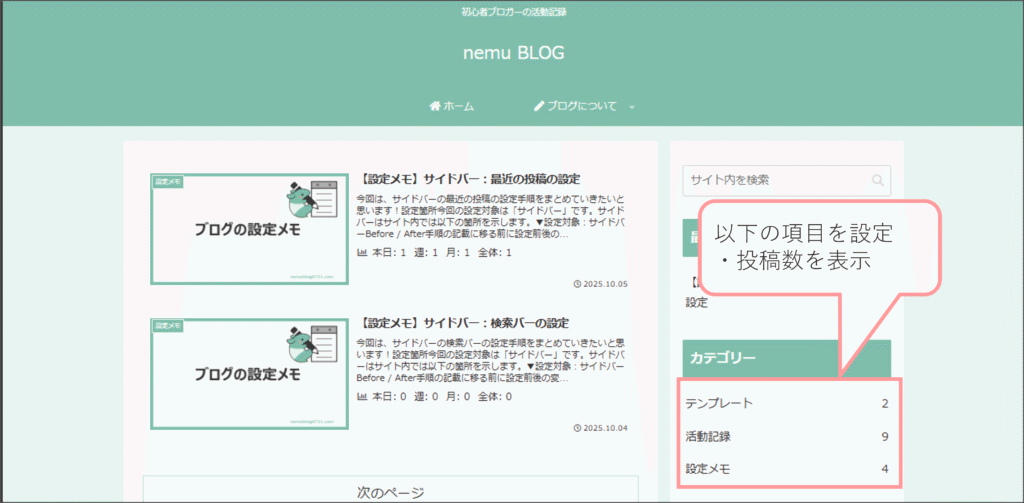Click the clock icon next to 2025.10.05
Image resolution: width=1024 pixels, height=503 pixels.
[578, 284]
